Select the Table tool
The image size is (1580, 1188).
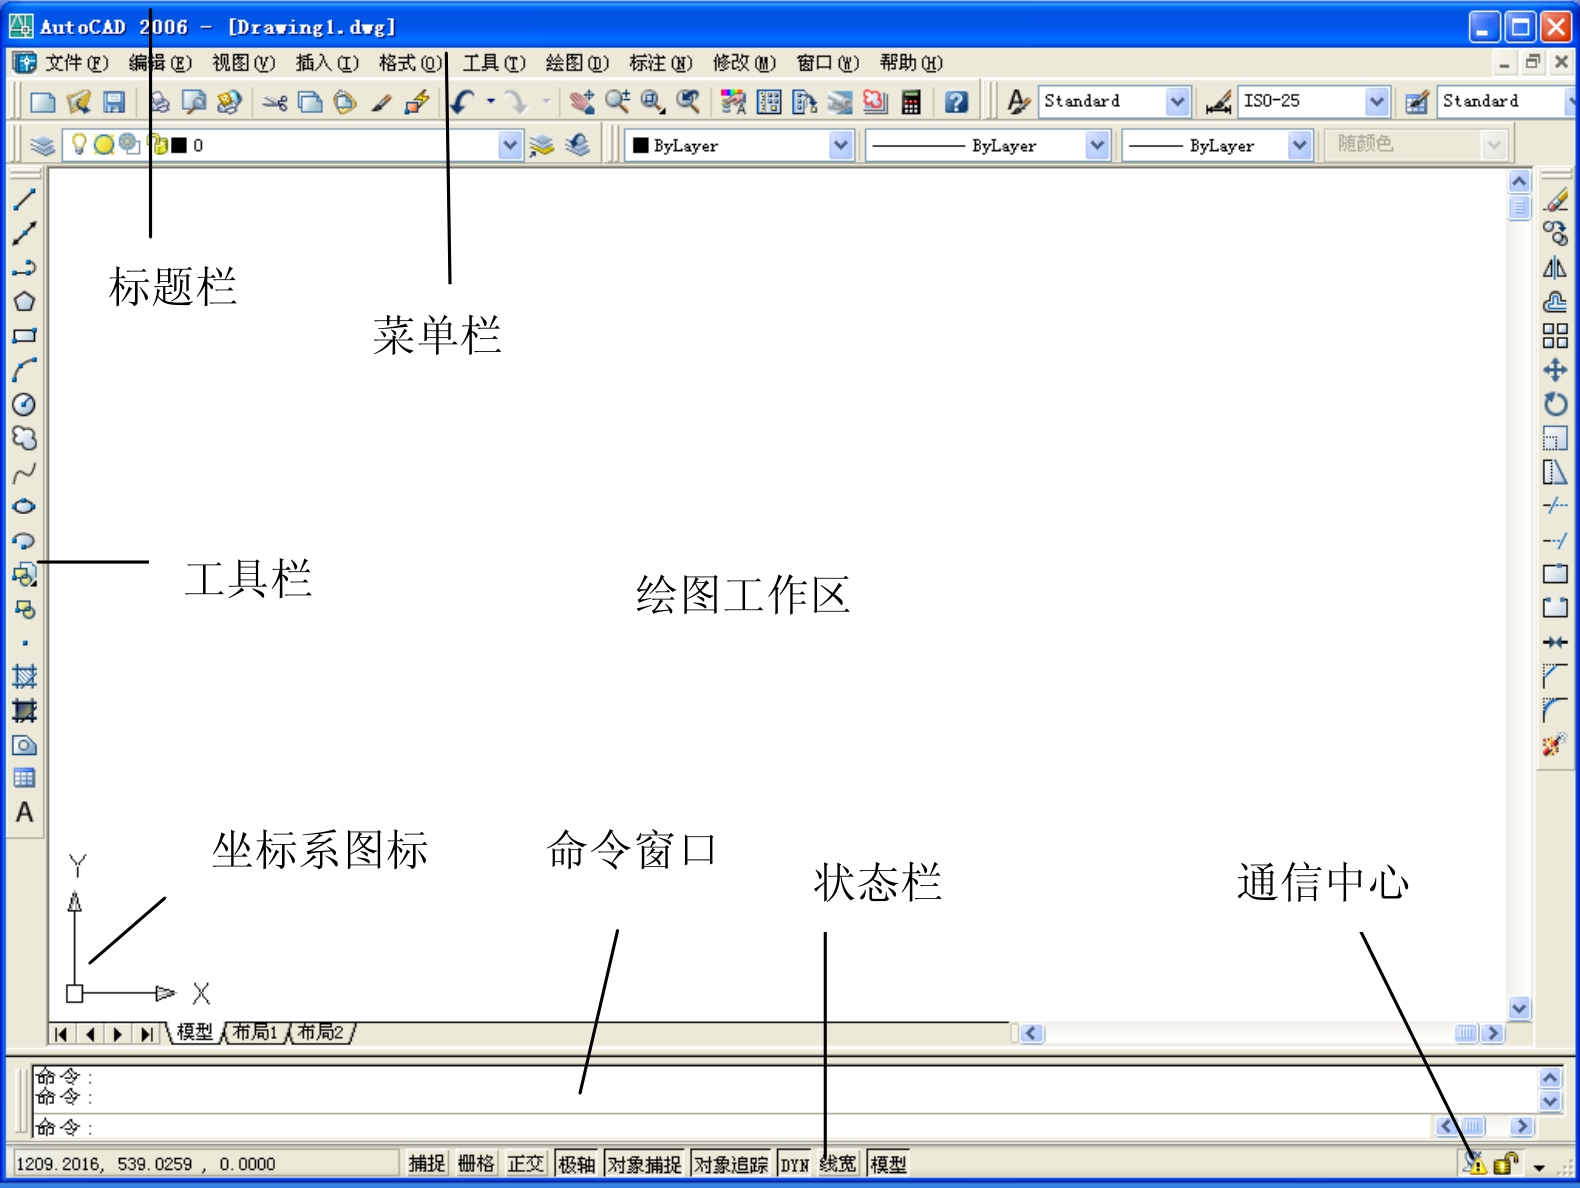pyautogui.click(x=24, y=779)
